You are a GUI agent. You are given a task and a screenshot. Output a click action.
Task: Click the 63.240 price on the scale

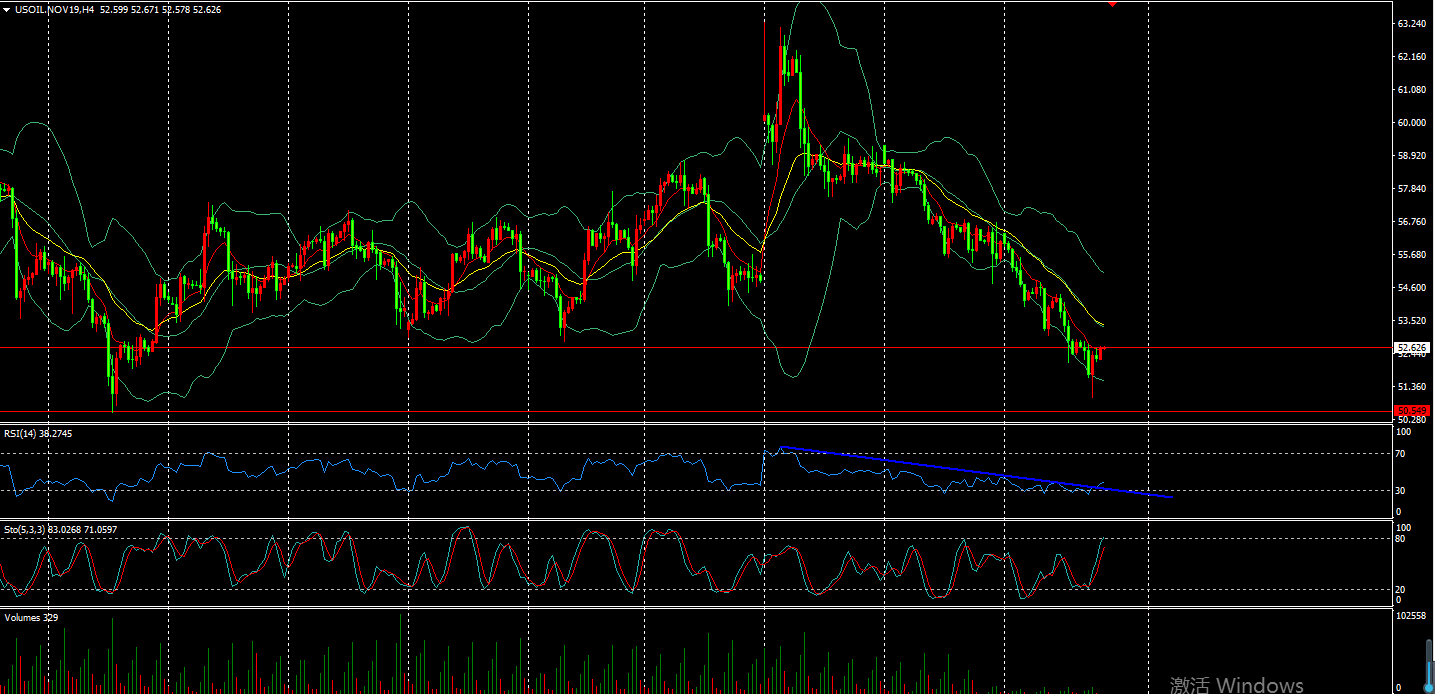[1411, 23]
